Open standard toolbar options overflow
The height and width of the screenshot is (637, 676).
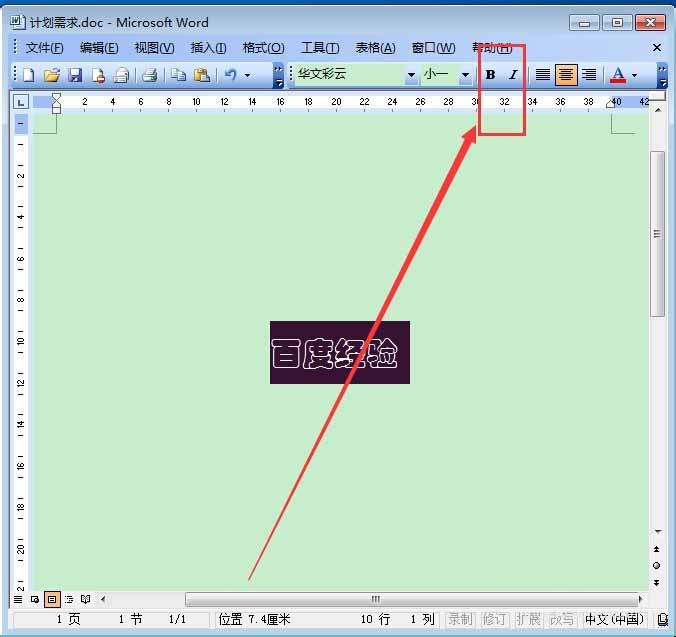279,76
